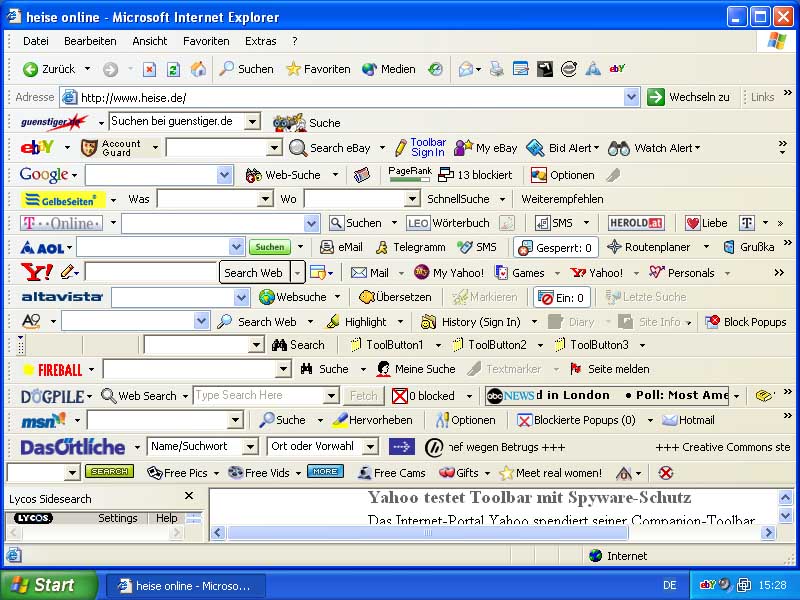Toggle Google's 13 blockiert popup blocker

pos(476,175)
